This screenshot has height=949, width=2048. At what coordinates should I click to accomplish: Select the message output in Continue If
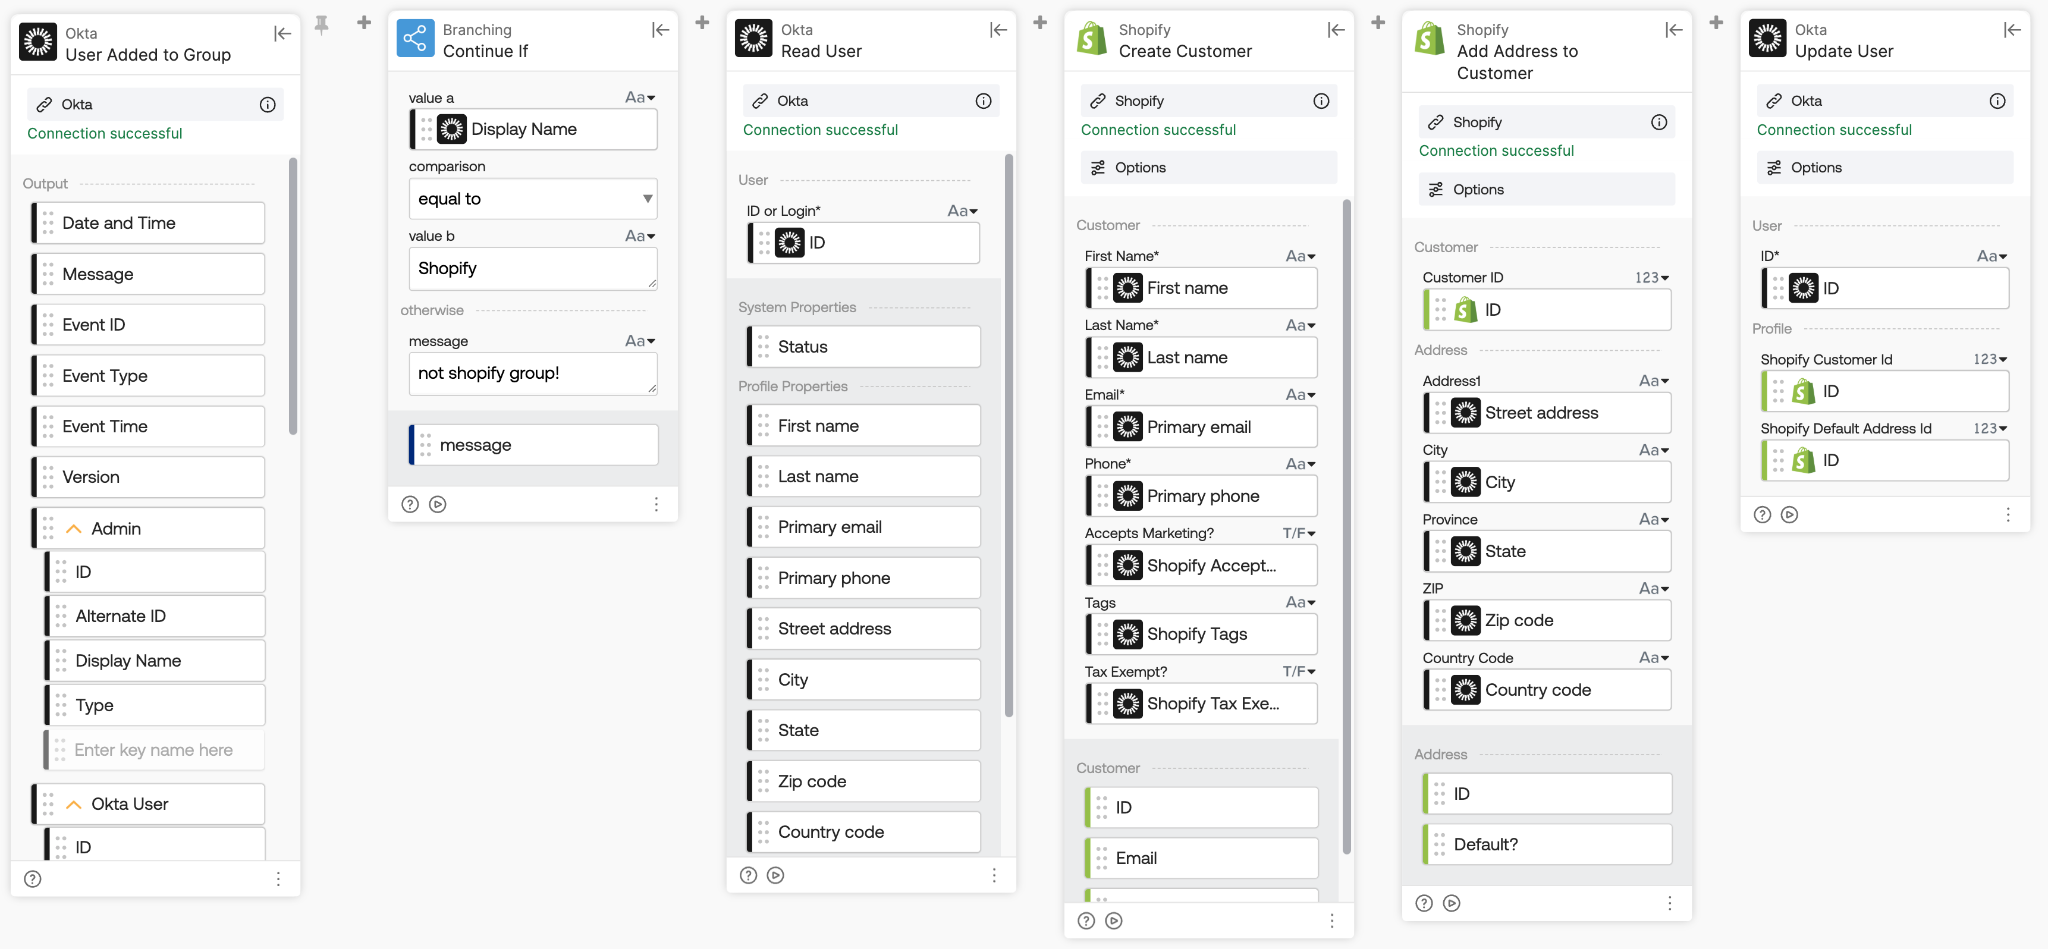click(x=533, y=445)
